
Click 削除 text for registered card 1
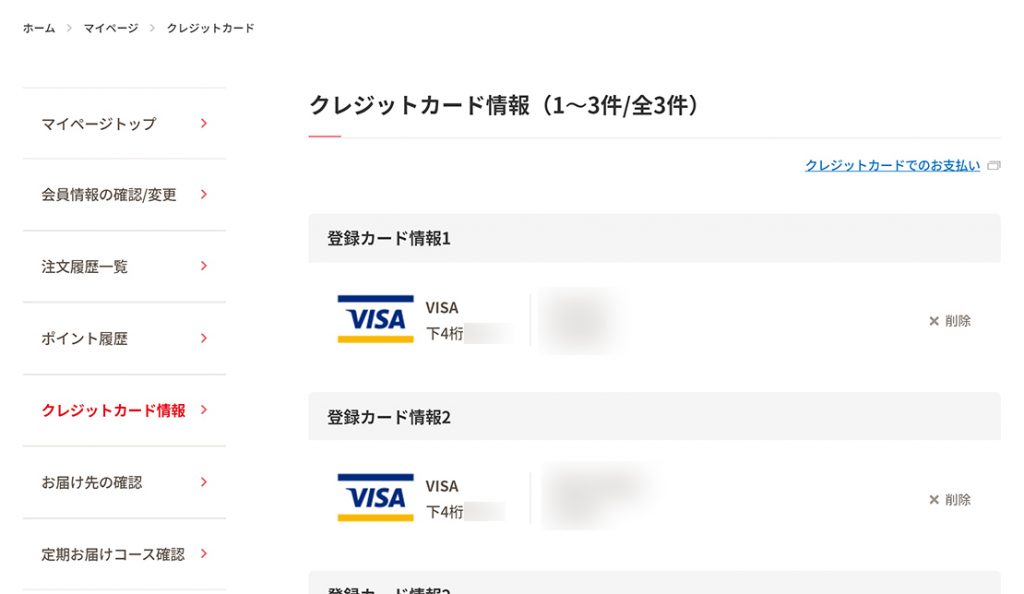[x=957, y=320]
